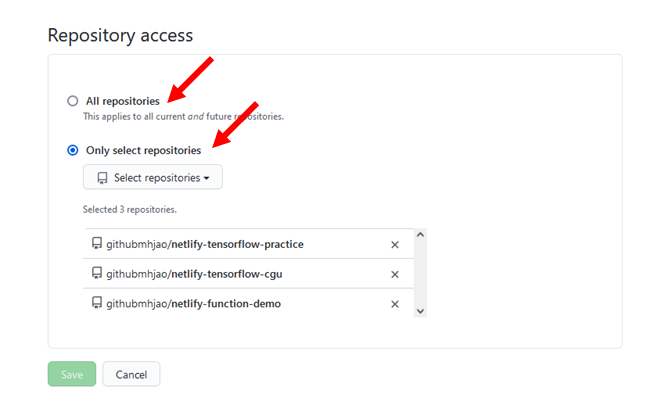Click the All repositories label text
Image resolution: width=657 pixels, height=405 pixels.
(122, 101)
